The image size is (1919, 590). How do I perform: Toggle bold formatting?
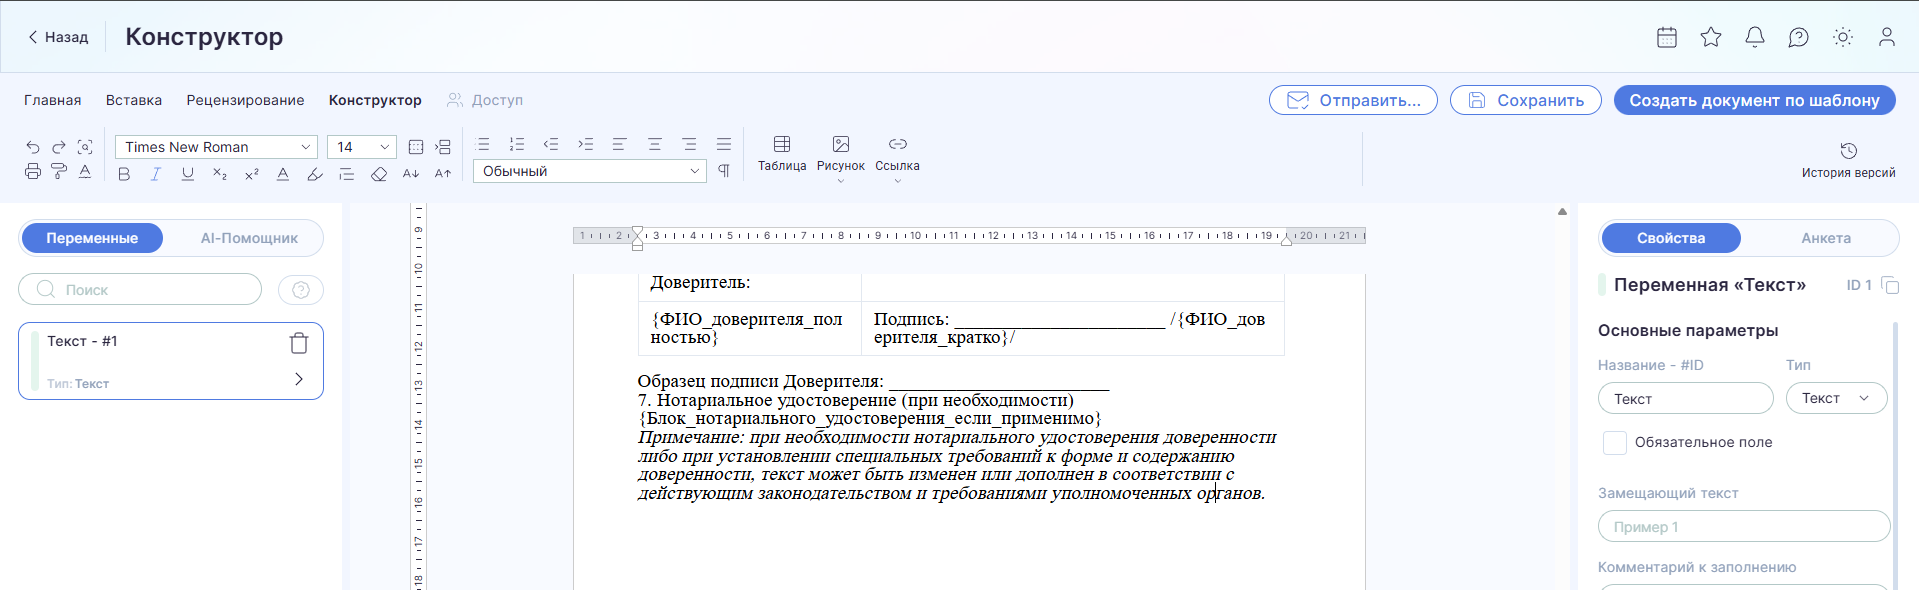[x=124, y=174]
